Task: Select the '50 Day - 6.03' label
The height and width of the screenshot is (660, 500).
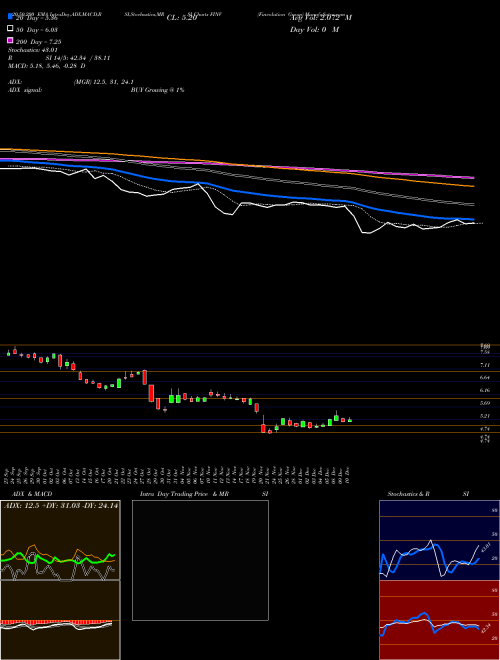Action: pyautogui.click(x=37, y=30)
